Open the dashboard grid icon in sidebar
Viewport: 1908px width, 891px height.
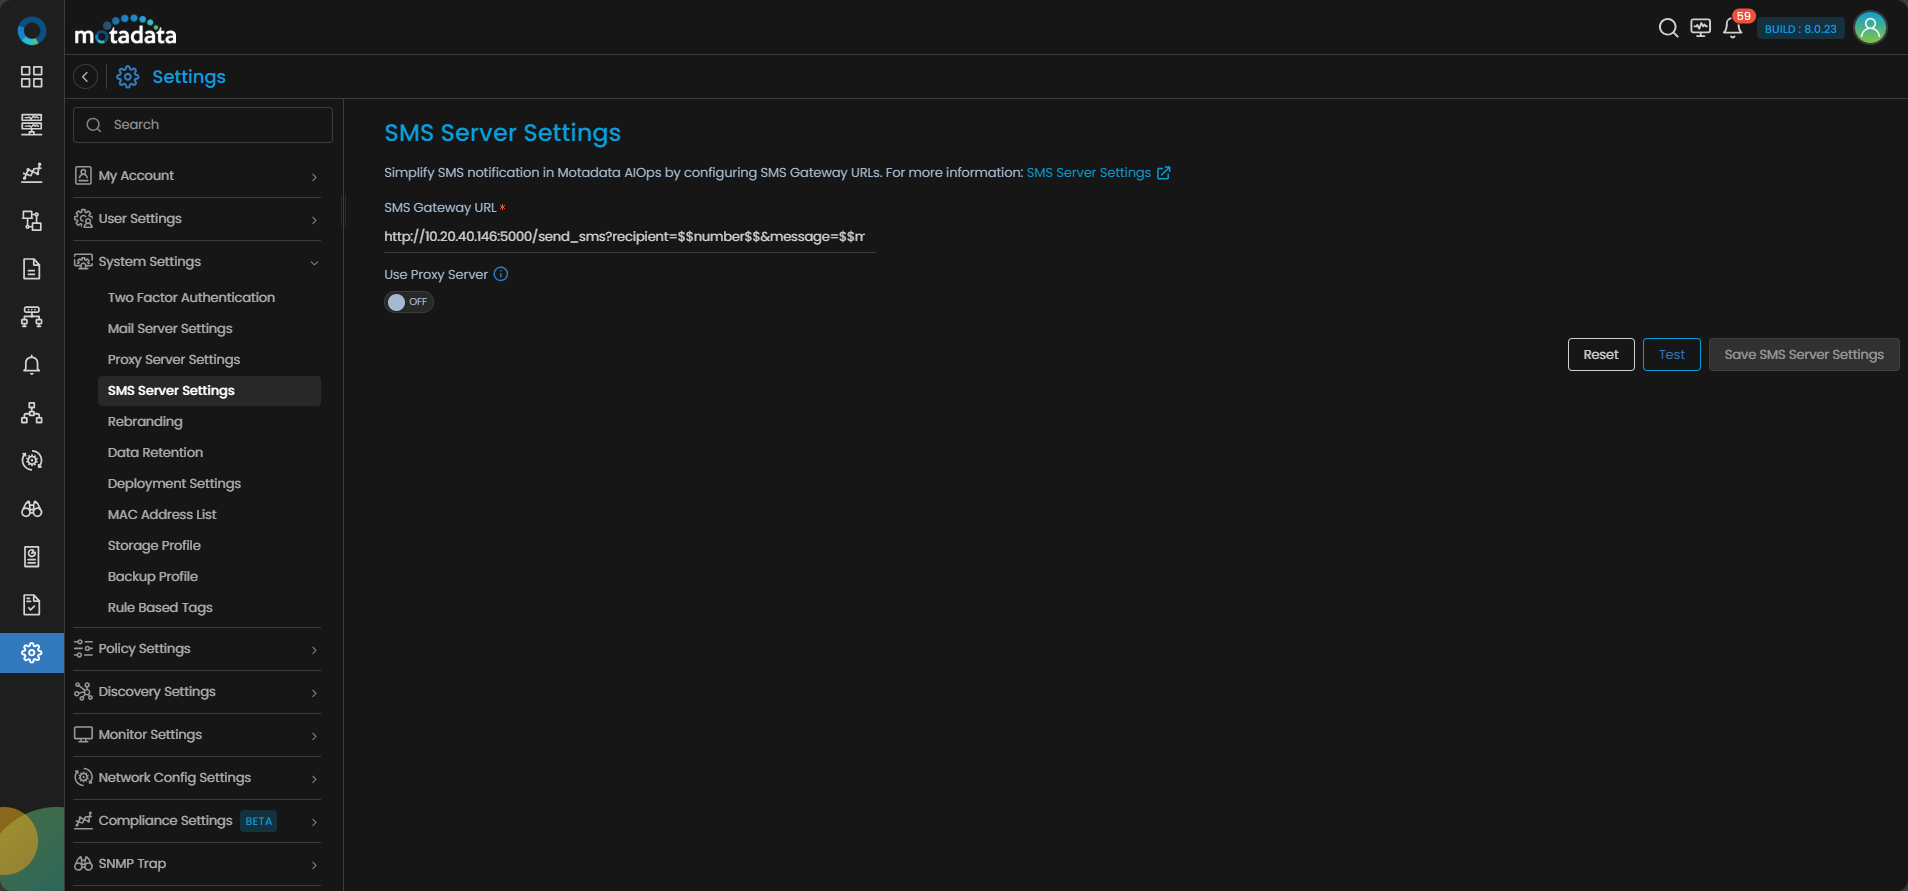point(32,77)
